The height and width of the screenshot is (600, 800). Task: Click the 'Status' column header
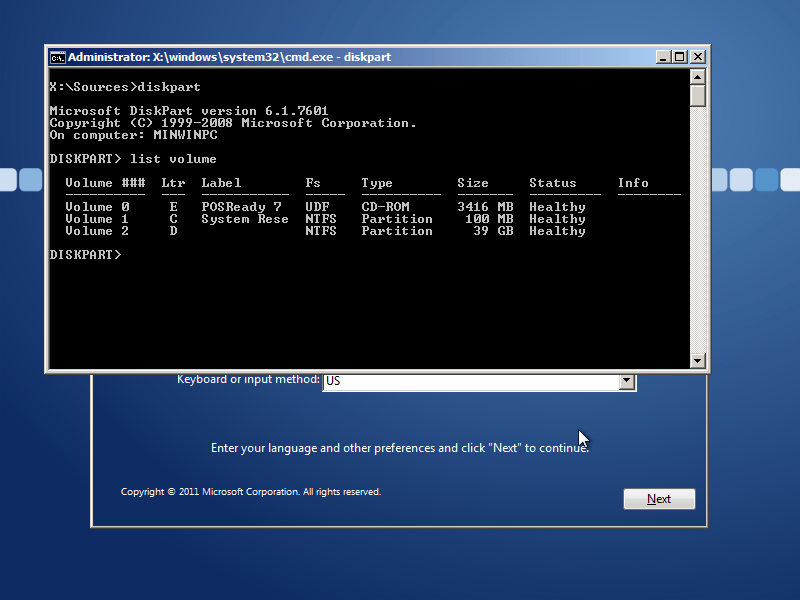[553, 183]
